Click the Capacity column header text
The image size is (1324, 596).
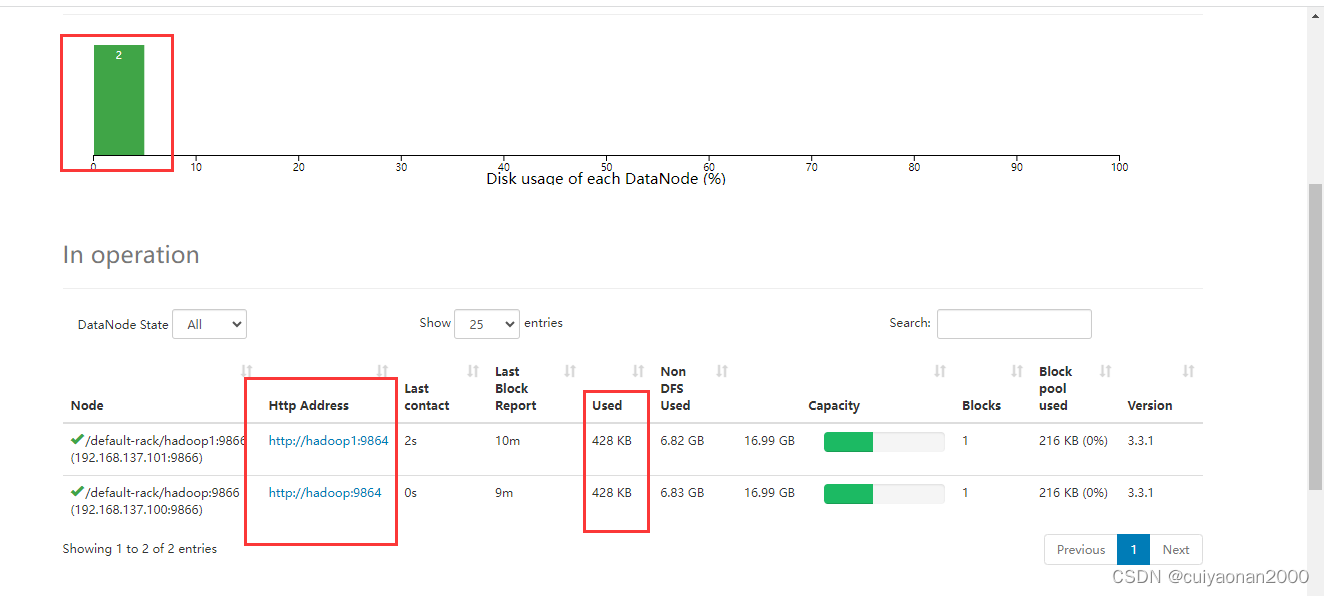(x=834, y=406)
